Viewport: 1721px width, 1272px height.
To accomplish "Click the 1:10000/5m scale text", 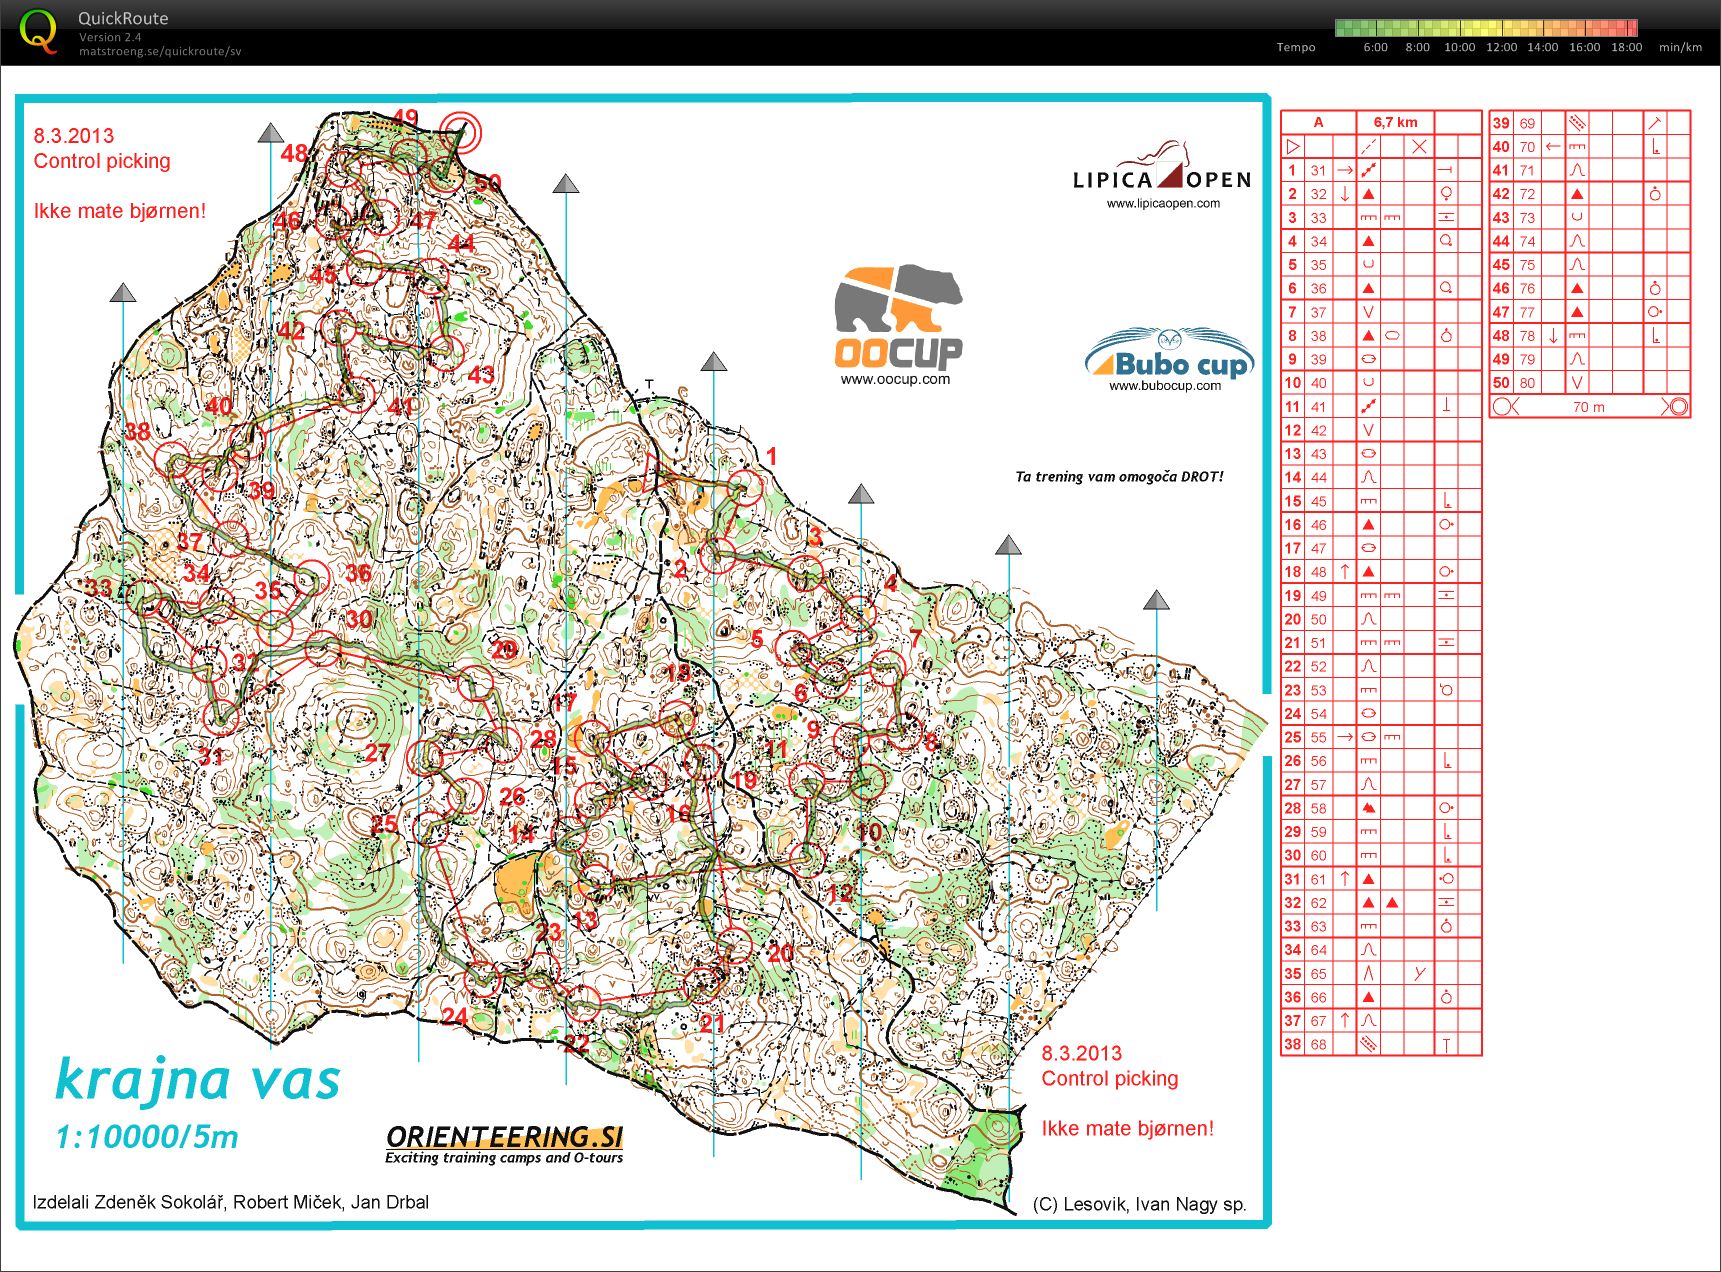I will pyautogui.click(x=147, y=1137).
